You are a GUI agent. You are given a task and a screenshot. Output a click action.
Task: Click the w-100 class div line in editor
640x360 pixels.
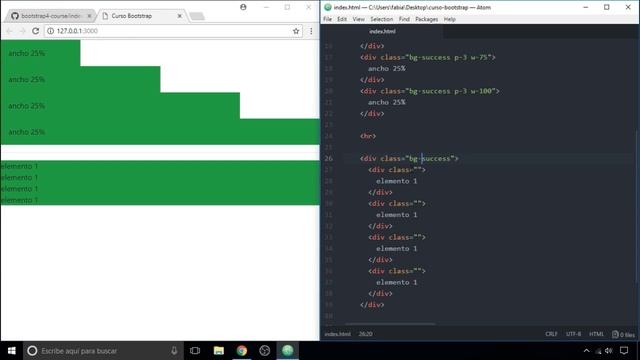point(429,91)
